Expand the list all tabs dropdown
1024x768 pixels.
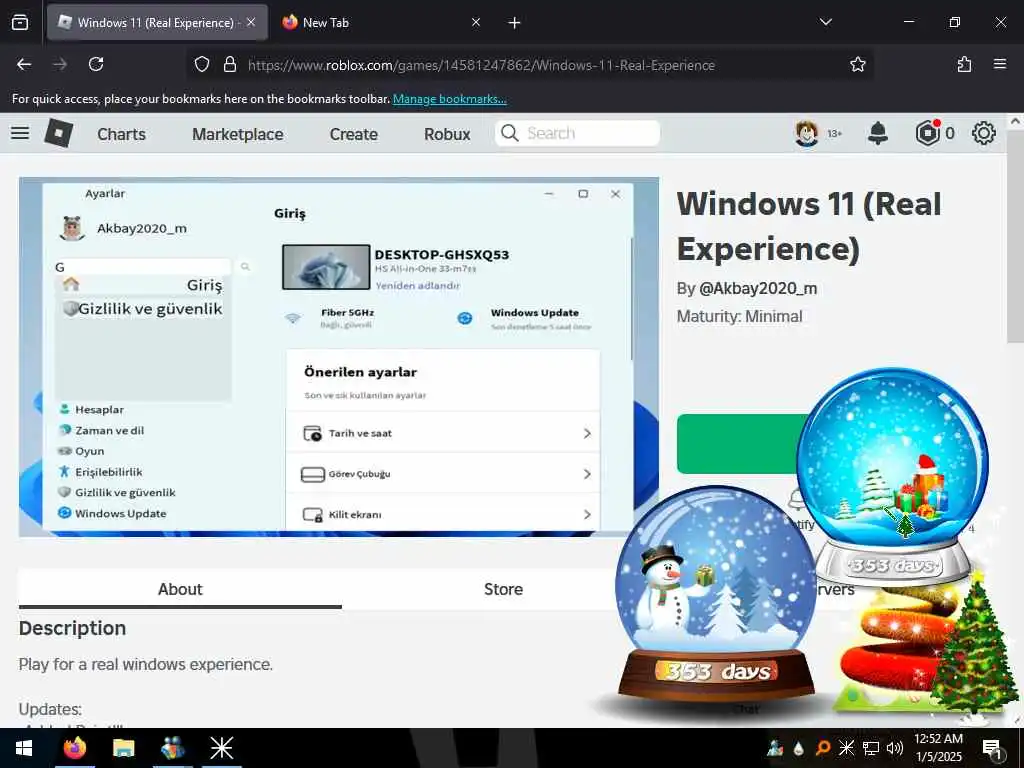point(825,22)
